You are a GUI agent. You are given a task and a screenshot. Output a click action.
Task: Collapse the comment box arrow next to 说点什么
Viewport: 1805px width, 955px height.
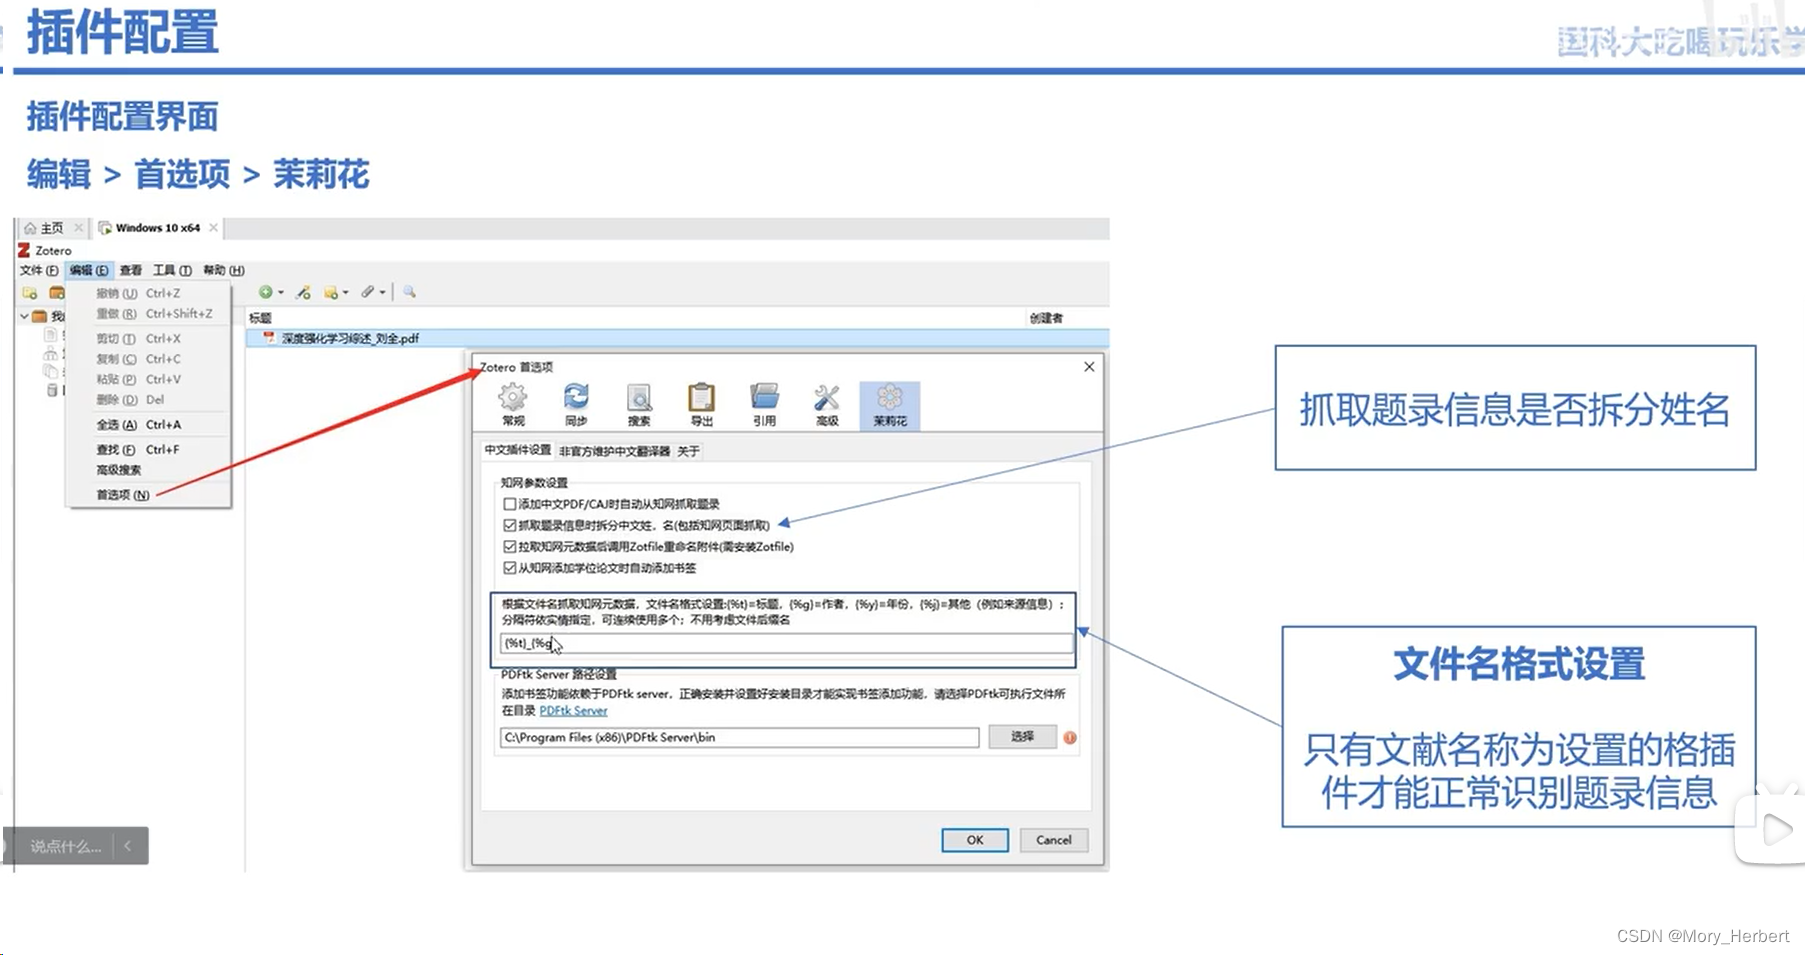(x=128, y=846)
